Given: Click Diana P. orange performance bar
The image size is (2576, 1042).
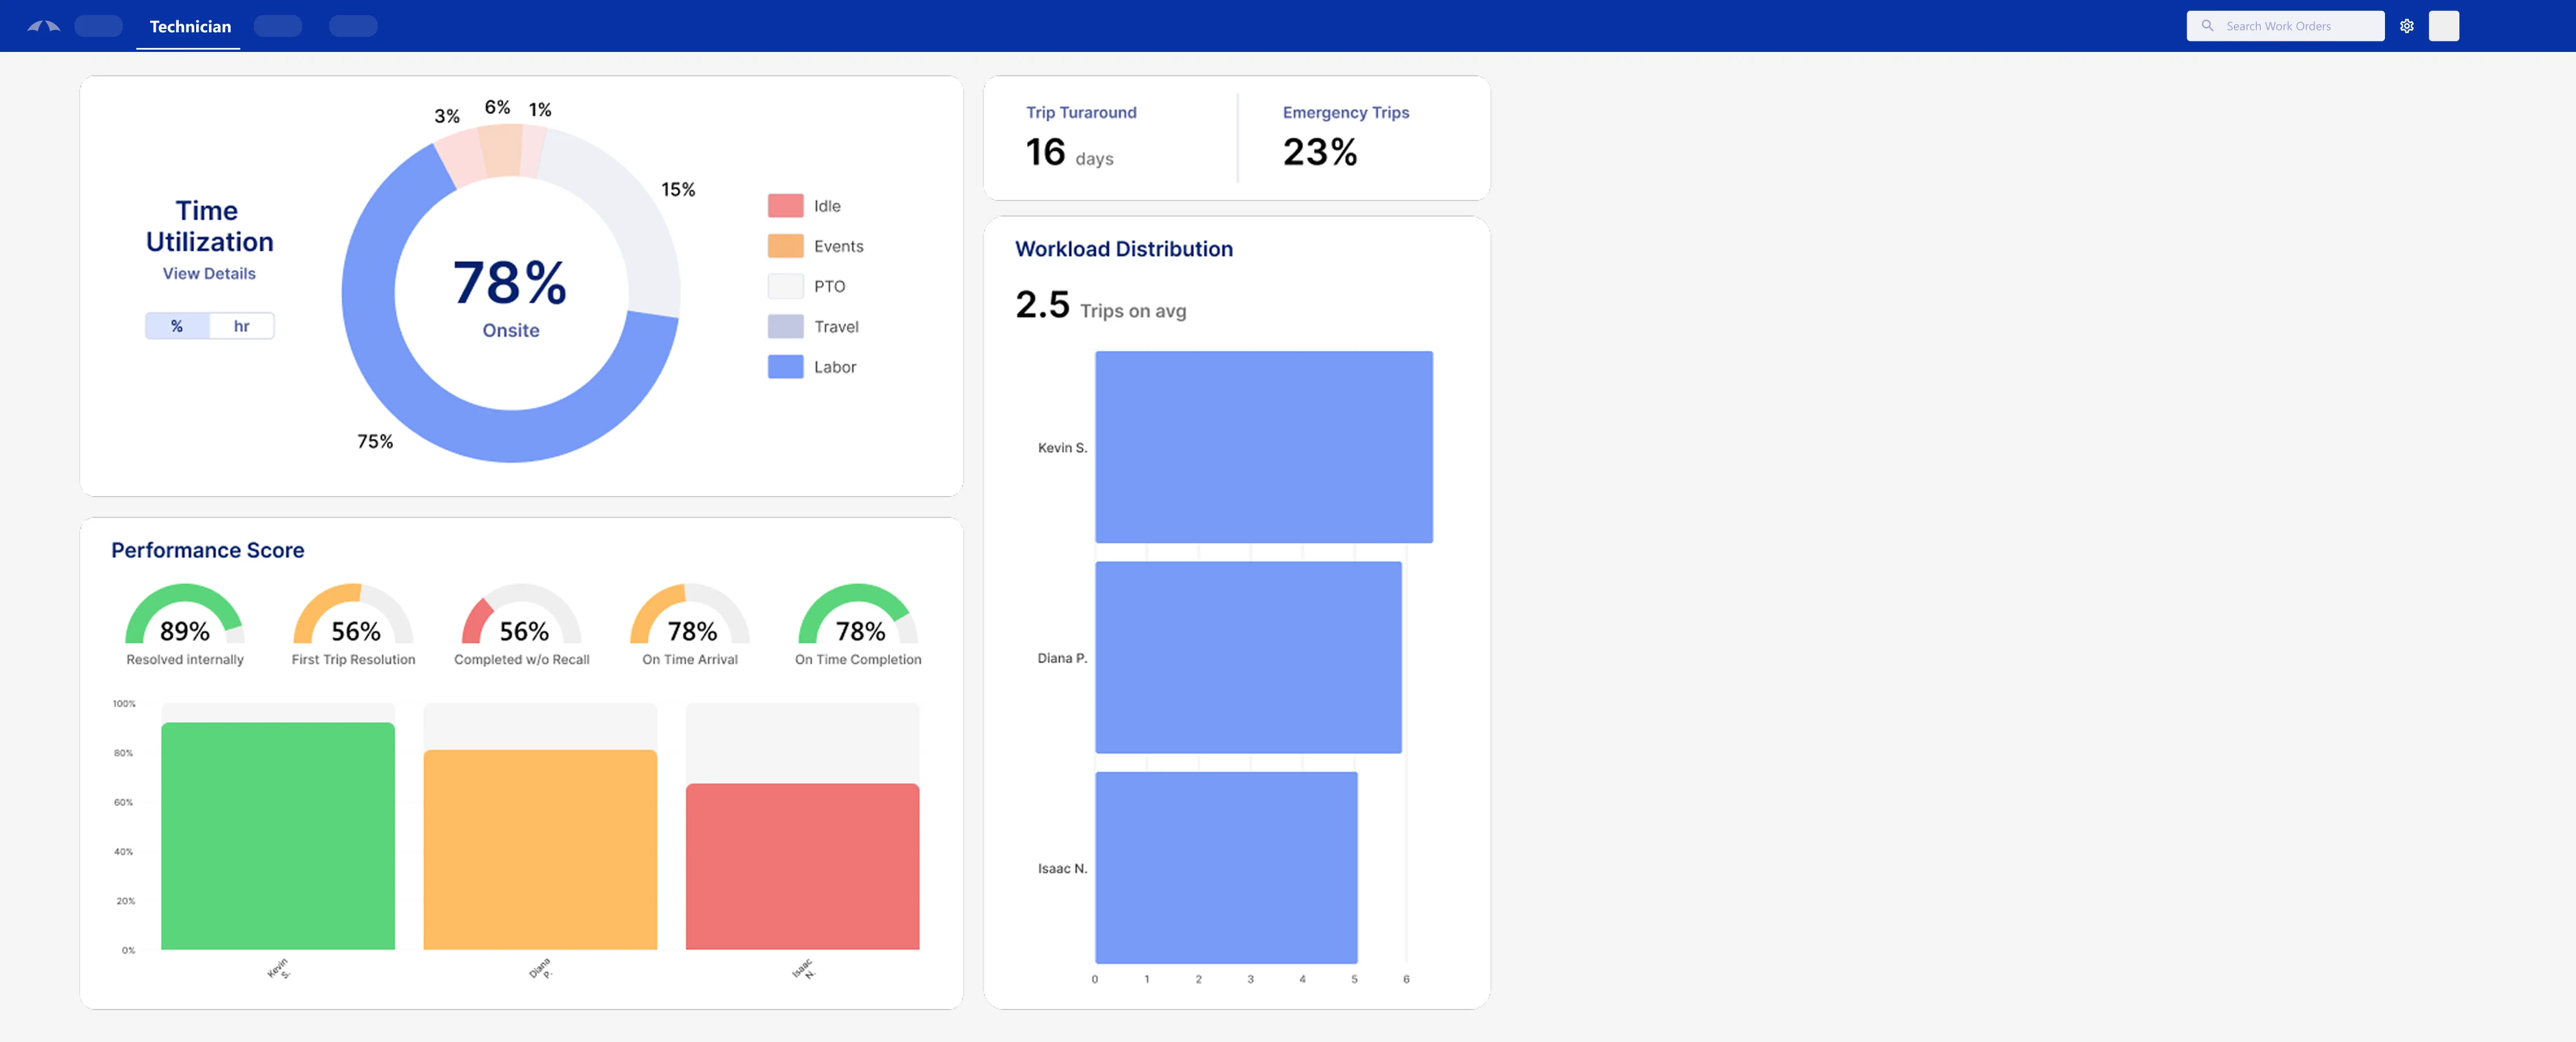Looking at the screenshot, I should (540, 850).
